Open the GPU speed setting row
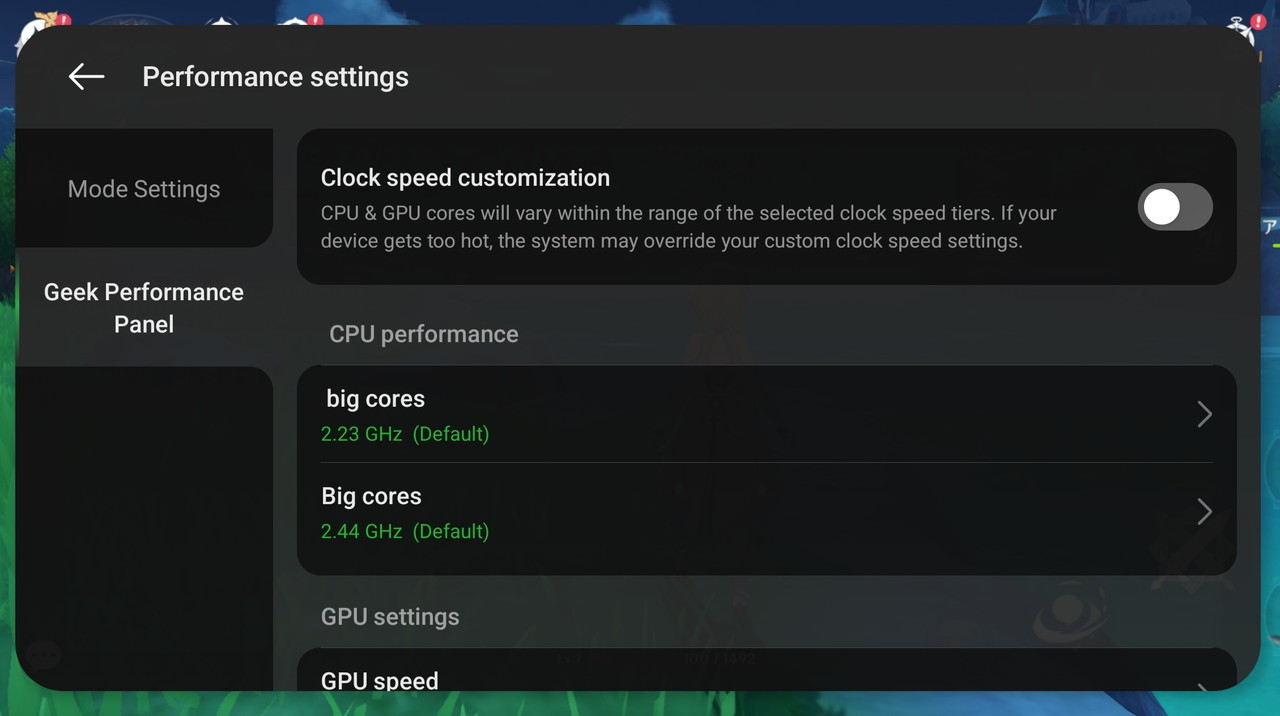 point(700,680)
